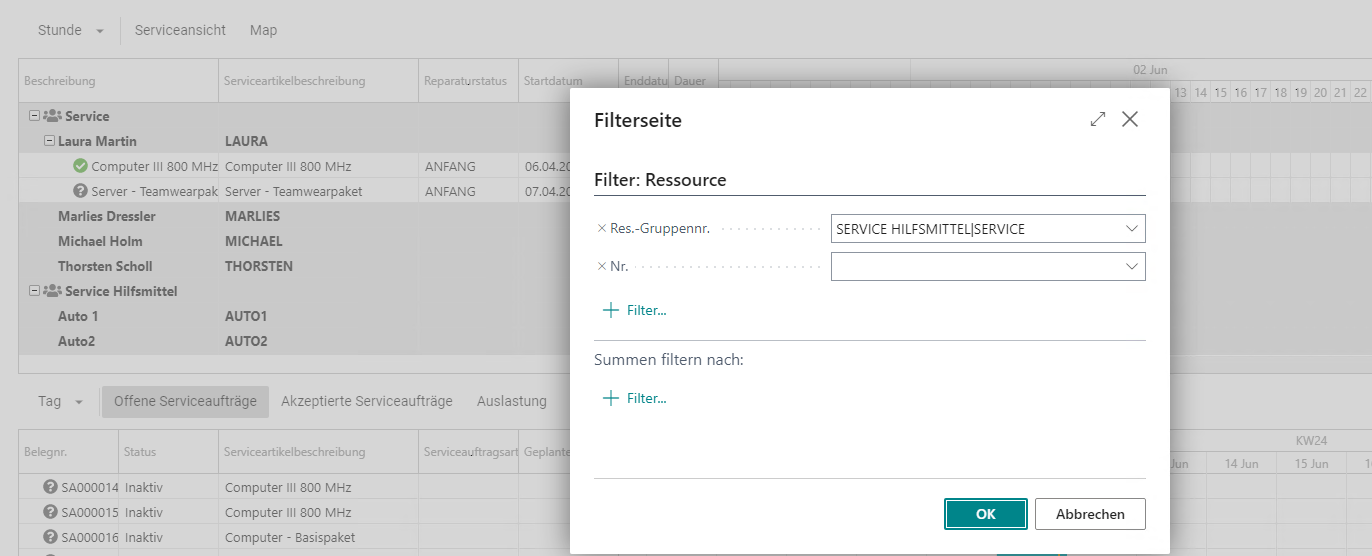Click the Startdatum column header
1372x556 pixels.
(x=568, y=81)
